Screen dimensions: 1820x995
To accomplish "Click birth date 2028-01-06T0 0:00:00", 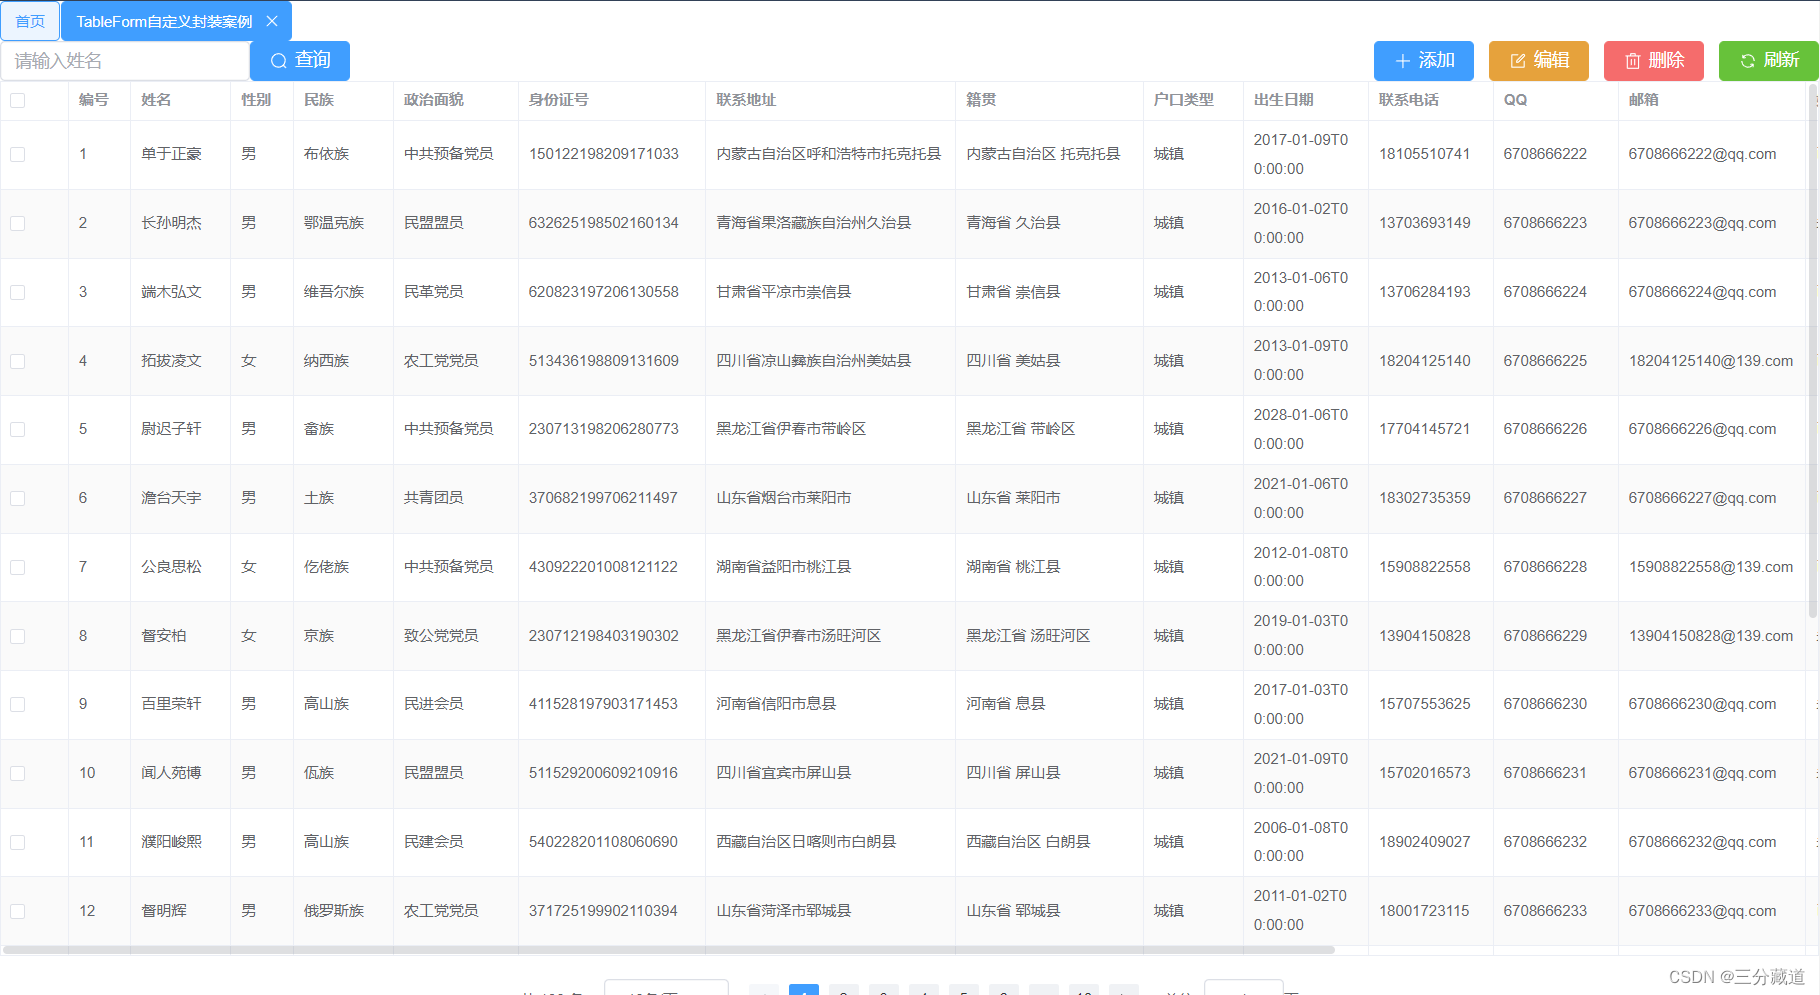I will pyautogui.click(x=1301, y=429).
